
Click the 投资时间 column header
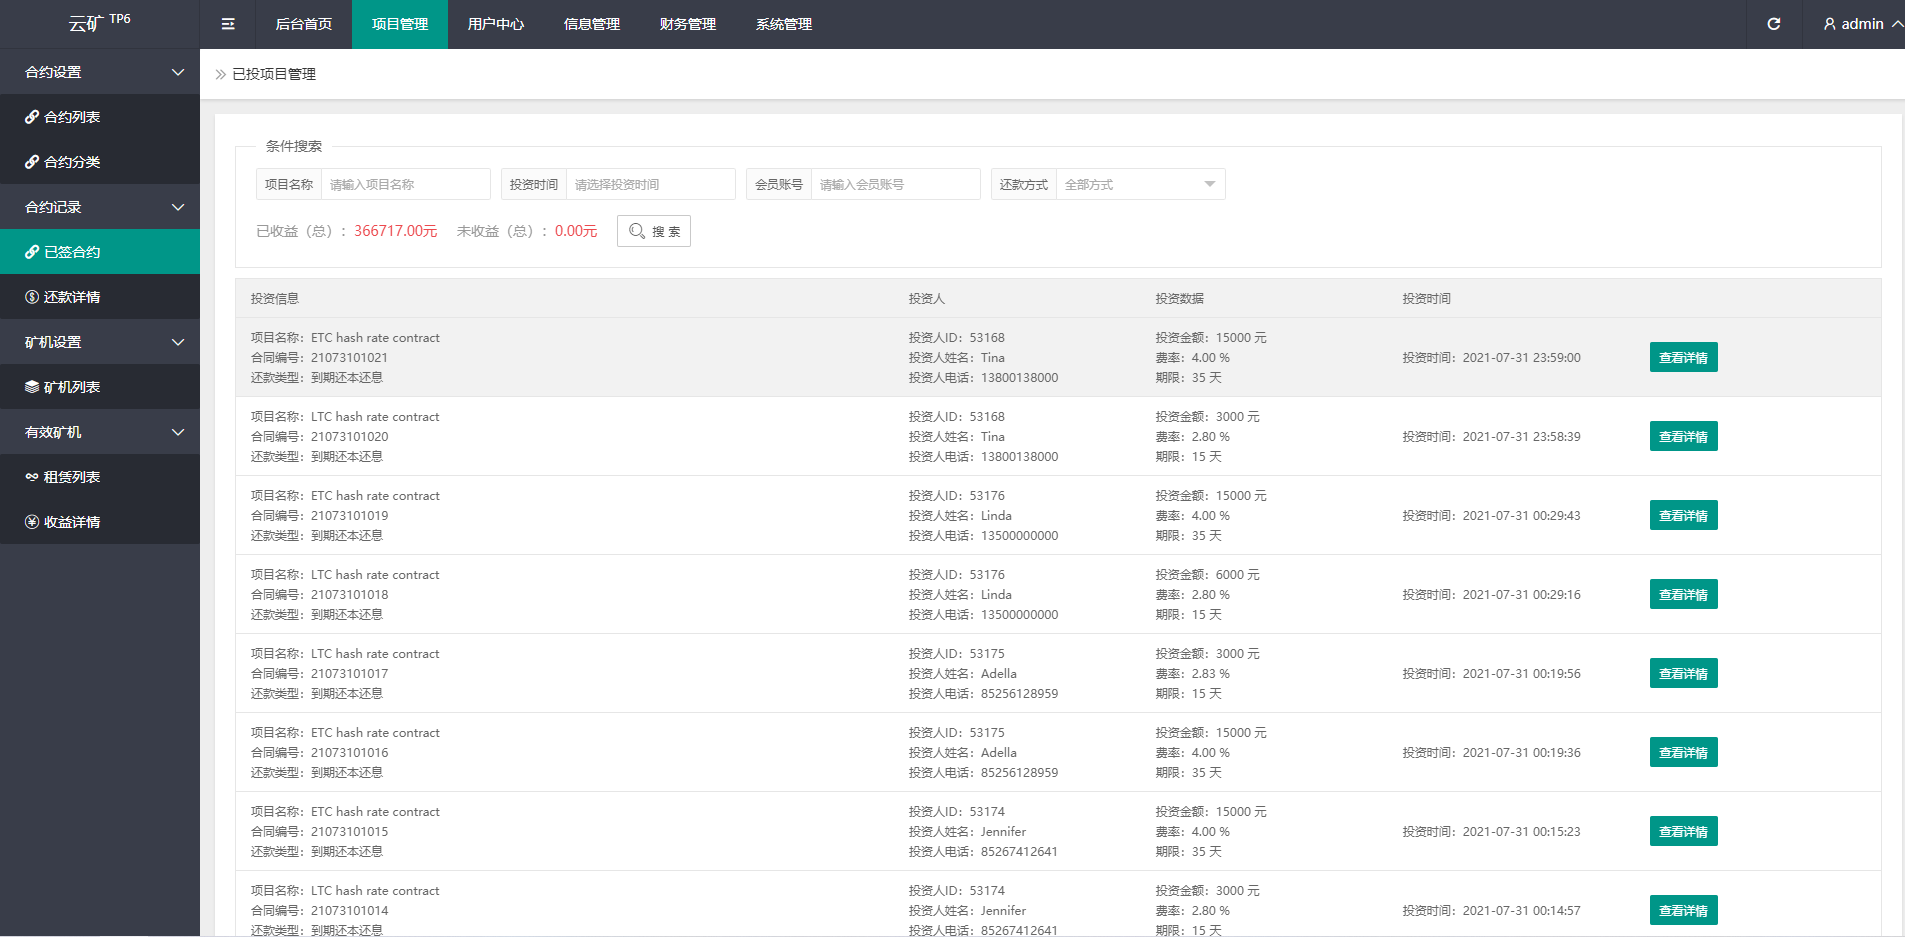[x=1427, y=298]
